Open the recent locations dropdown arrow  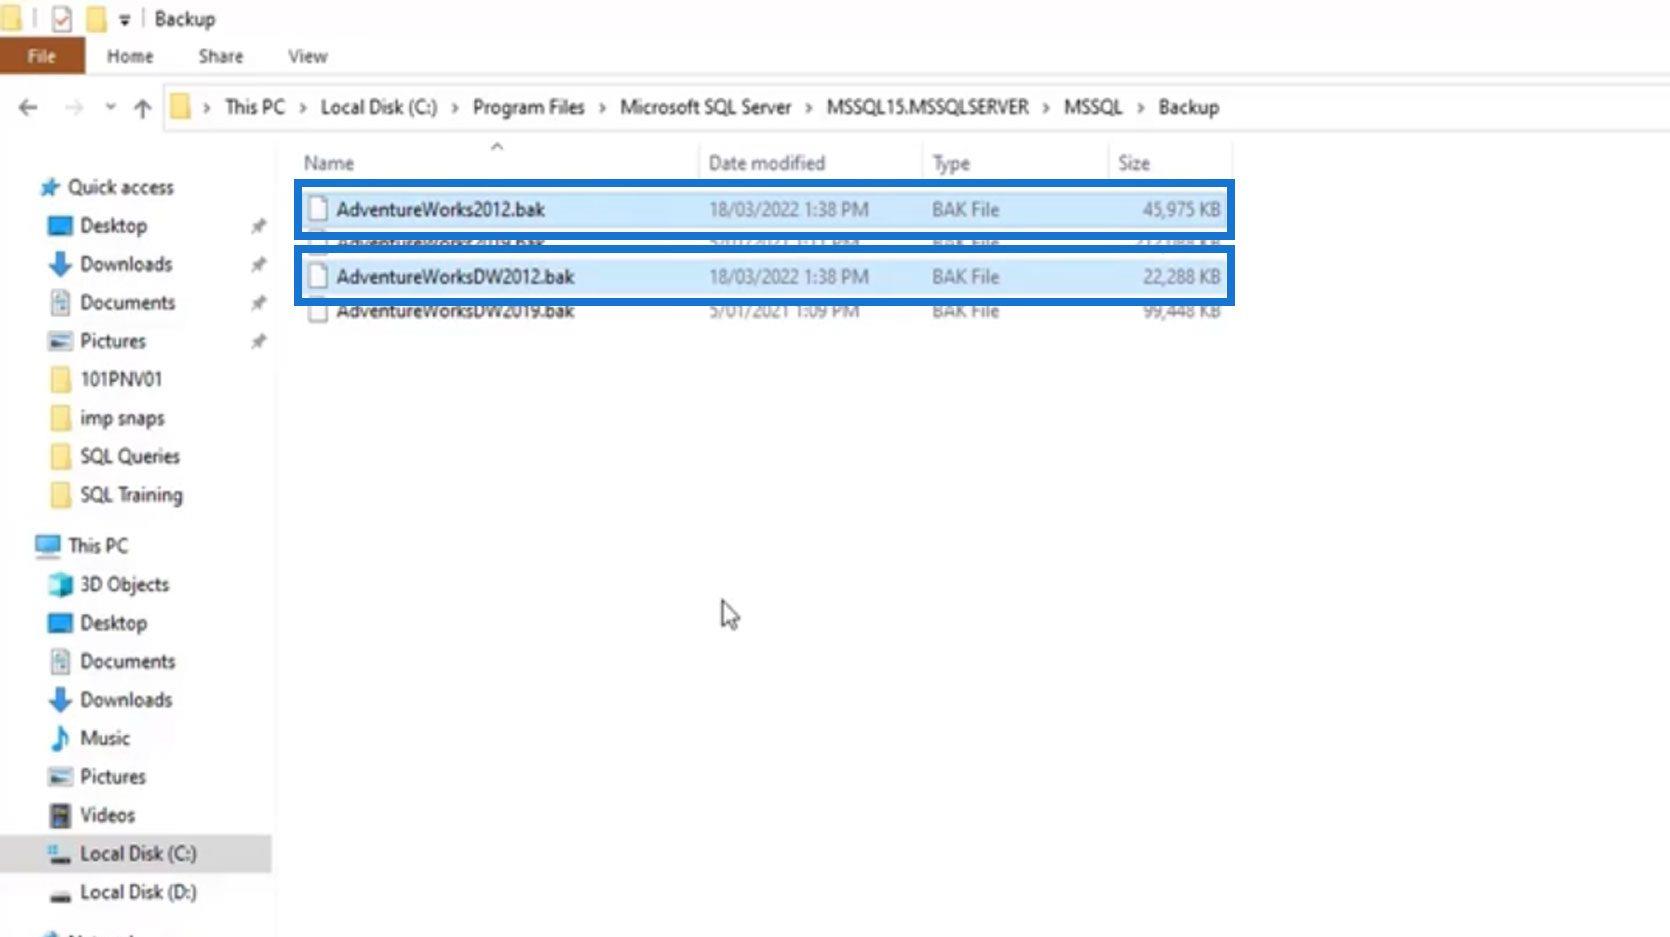coord(110,107)
